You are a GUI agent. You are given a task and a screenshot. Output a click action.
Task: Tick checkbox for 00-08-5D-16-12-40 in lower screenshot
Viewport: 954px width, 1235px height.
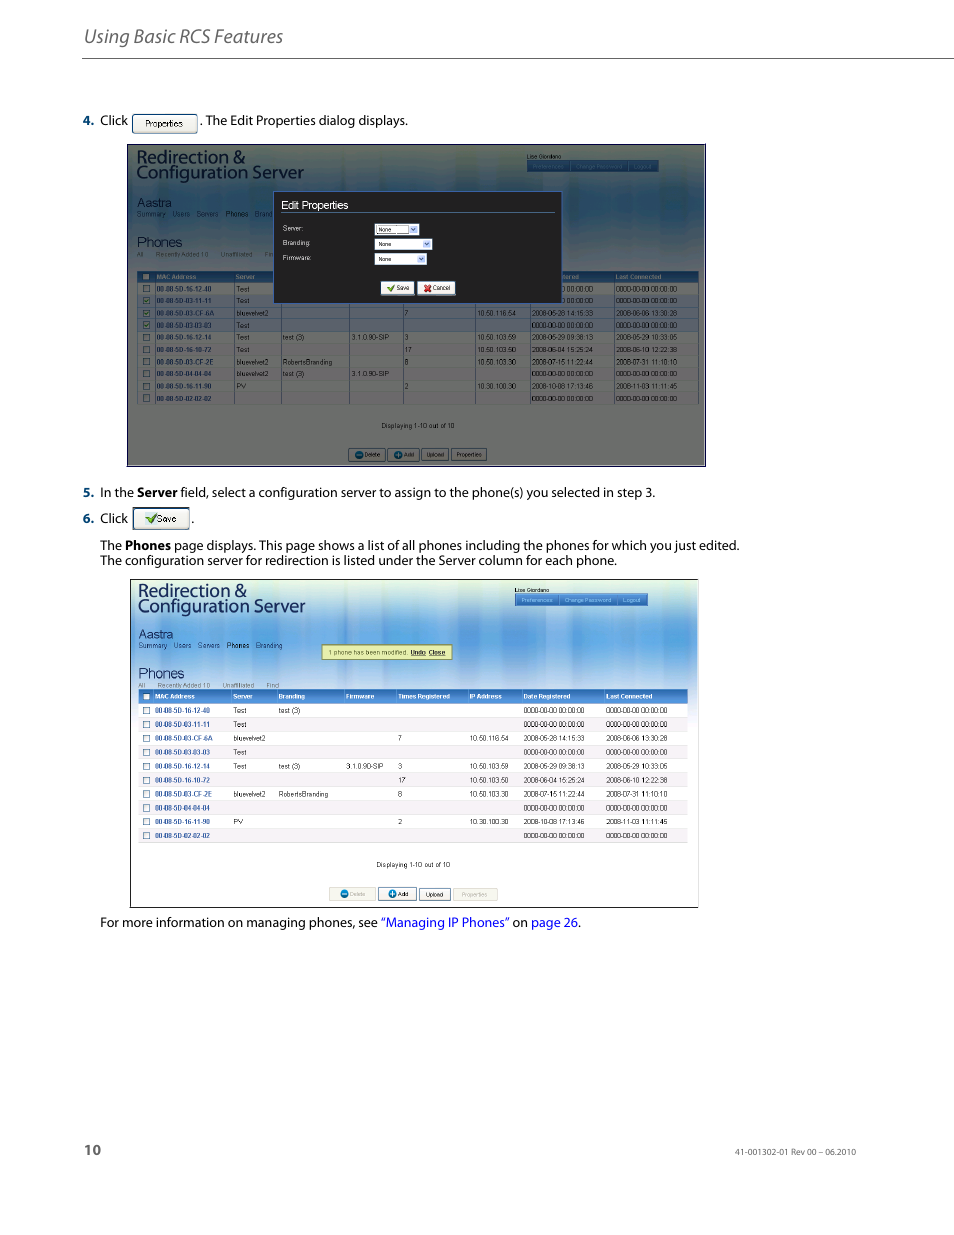click(146, 710)
